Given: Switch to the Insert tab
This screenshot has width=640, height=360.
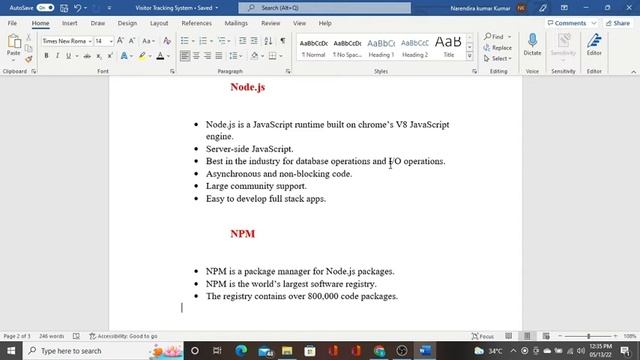Looking at the screenshot, I should [x=69, y=23].
